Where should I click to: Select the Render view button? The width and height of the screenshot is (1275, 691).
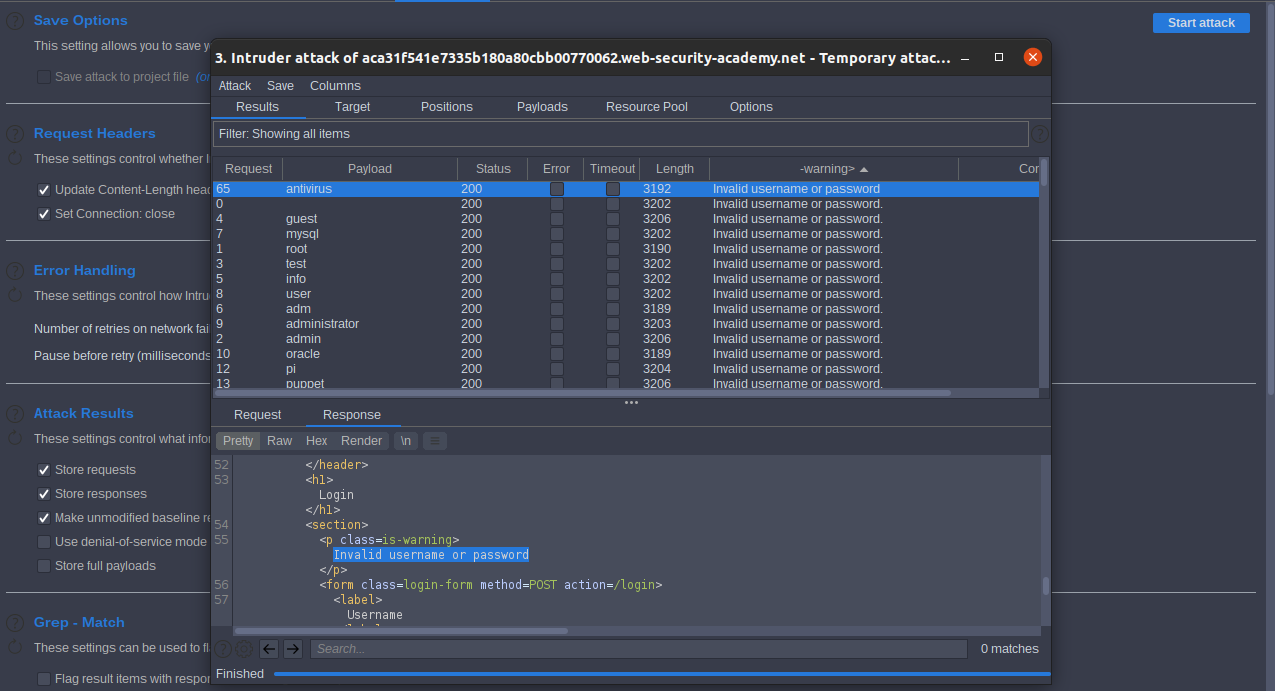pyautogui.click(x=361, y=441)
